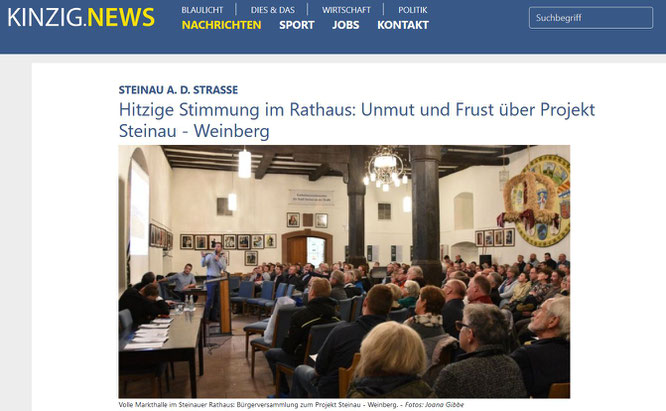Open the Blaulicht section
Screen dimensions: 666x411
pos(202,10)
